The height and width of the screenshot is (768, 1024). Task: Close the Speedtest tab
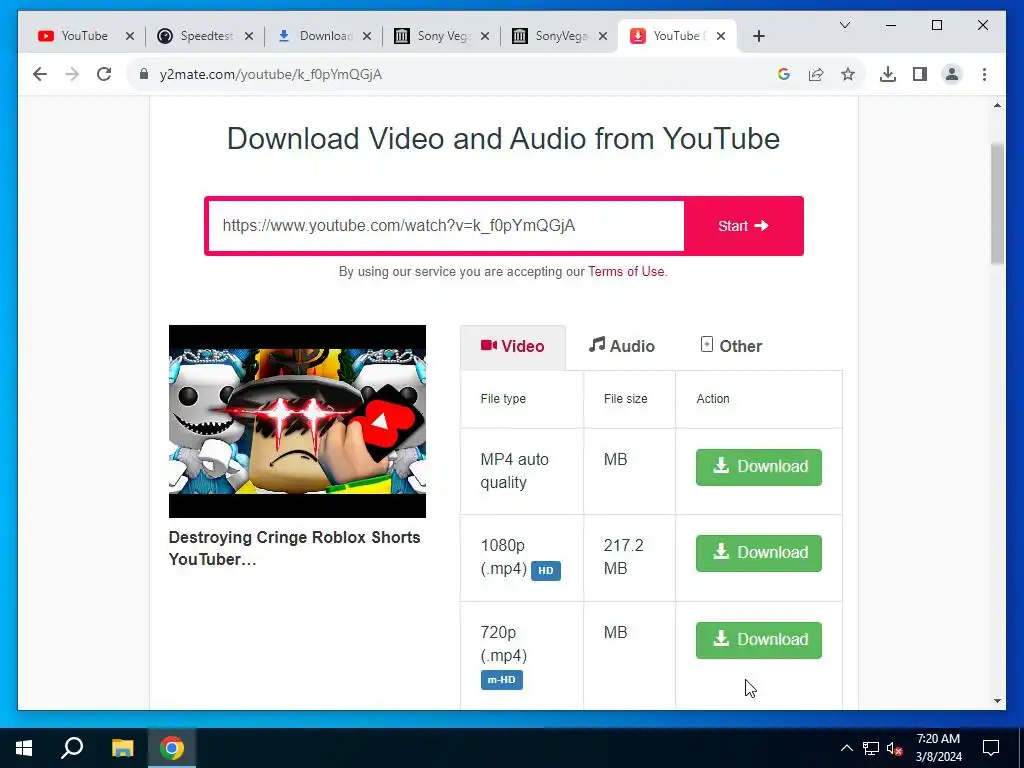click(249, 36)
